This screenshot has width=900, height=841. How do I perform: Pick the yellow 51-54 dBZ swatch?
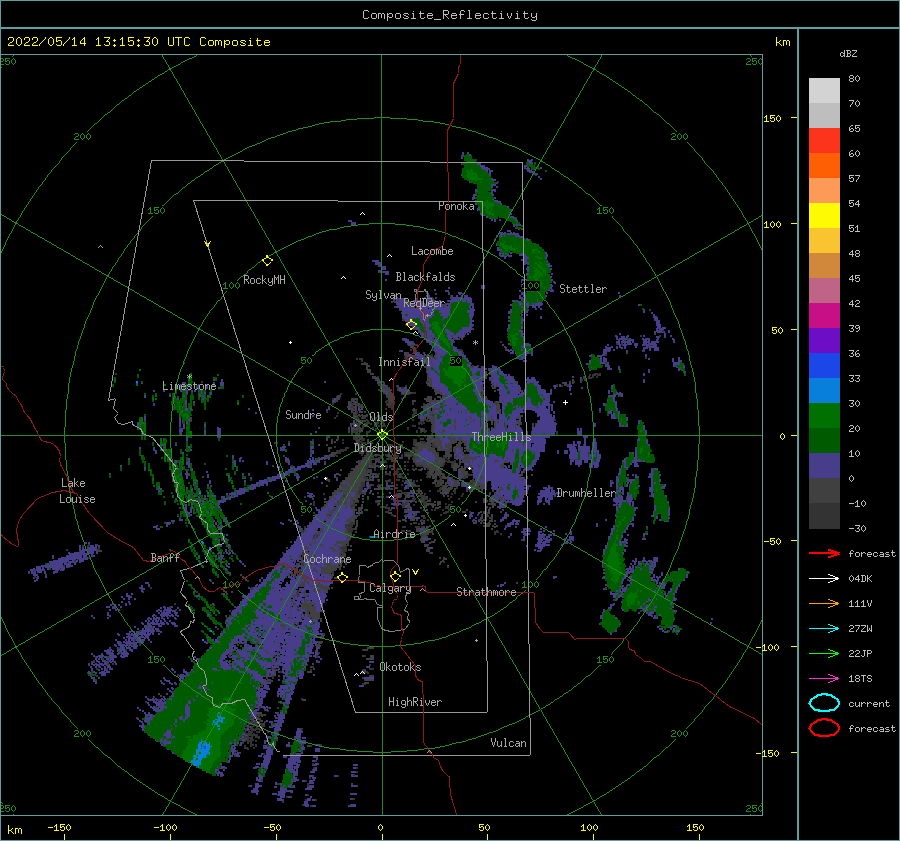[x=824, y=216]
